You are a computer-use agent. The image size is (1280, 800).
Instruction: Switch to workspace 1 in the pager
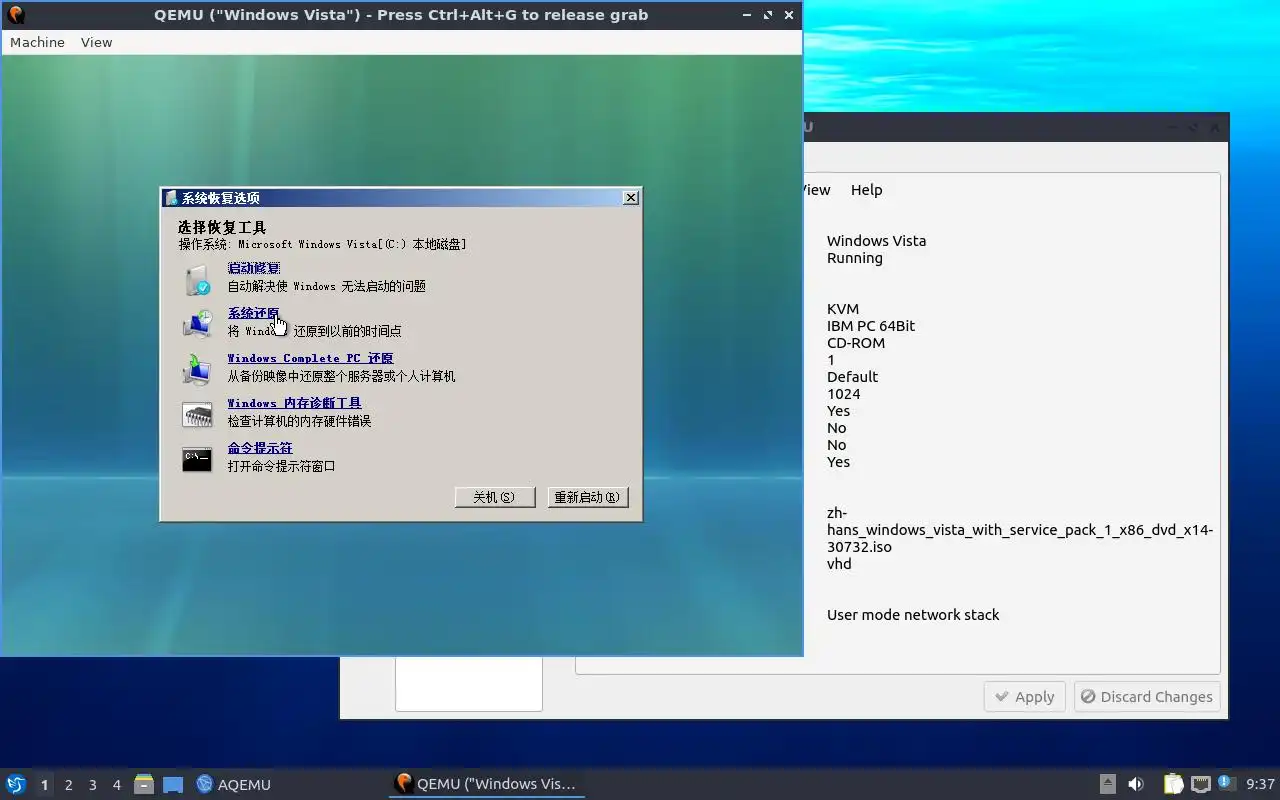45,785
